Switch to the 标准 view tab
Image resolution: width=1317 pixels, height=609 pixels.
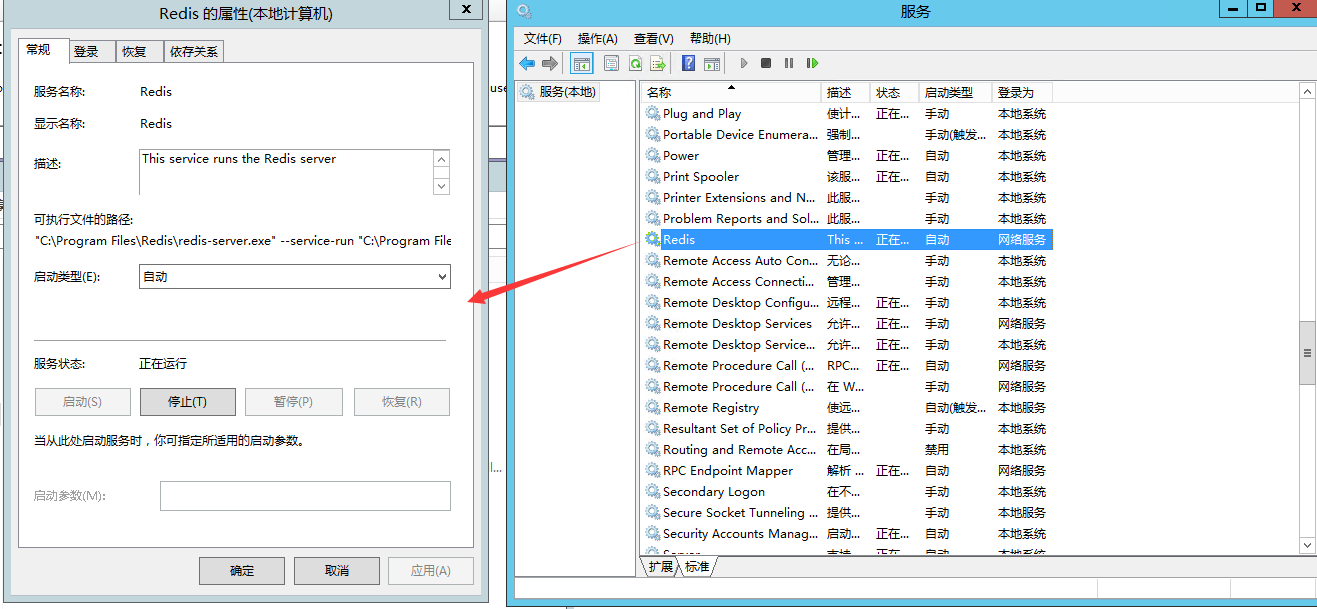click(697, 566)
